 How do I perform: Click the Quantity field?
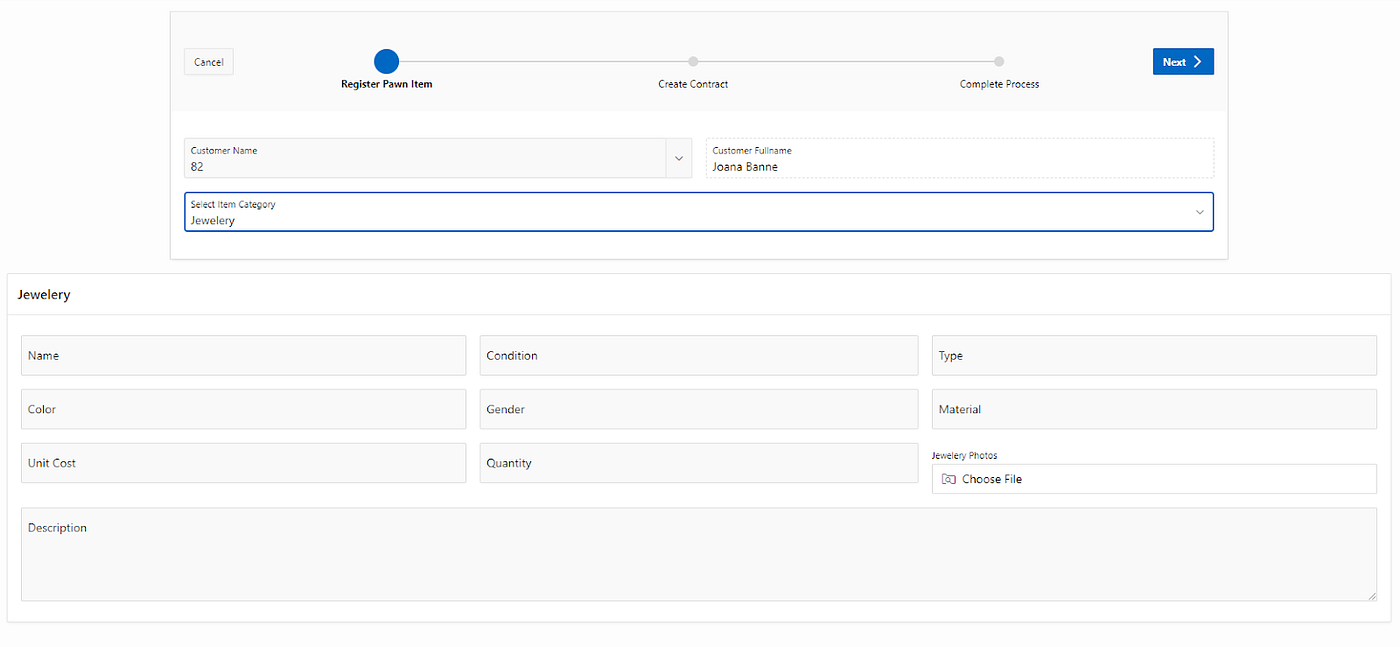(x=698, y=463)
